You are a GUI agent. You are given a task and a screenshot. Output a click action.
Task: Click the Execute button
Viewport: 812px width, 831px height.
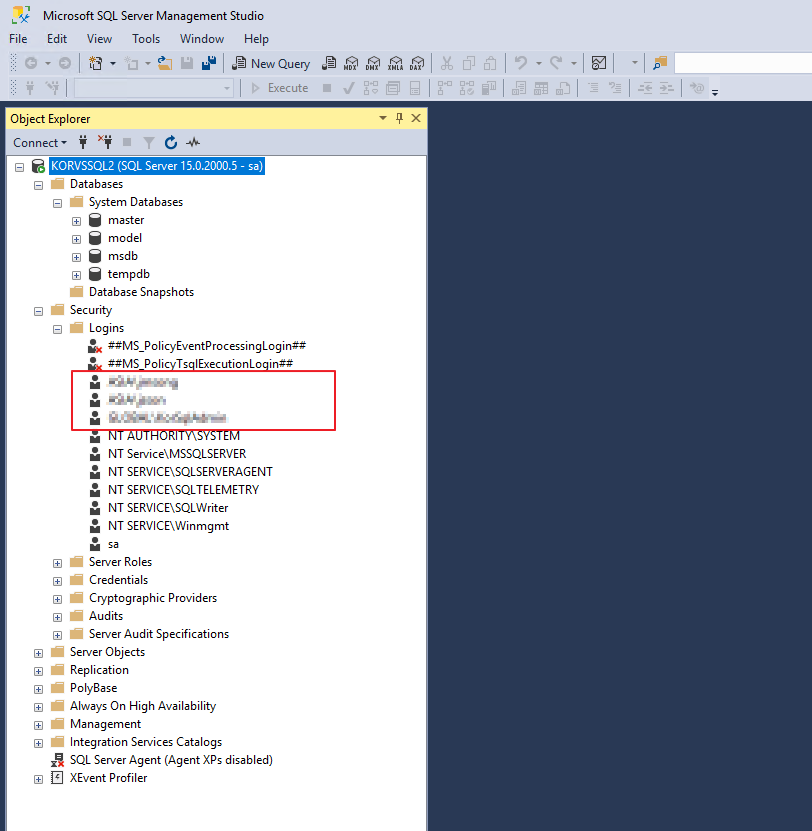279,88
